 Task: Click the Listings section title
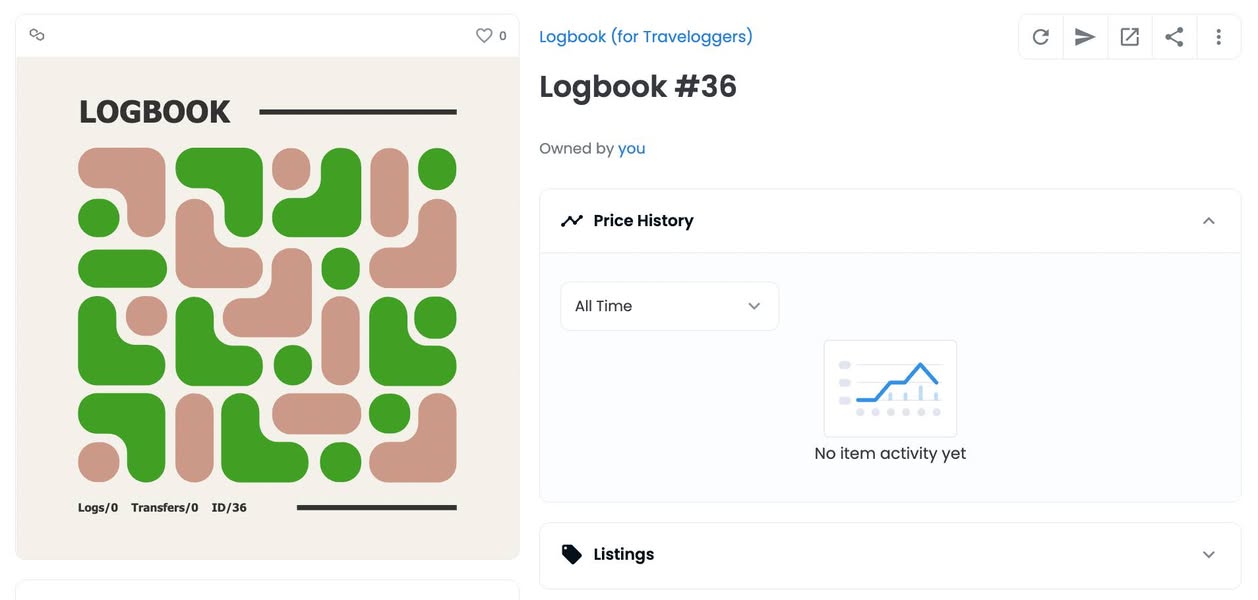(623, 555)
